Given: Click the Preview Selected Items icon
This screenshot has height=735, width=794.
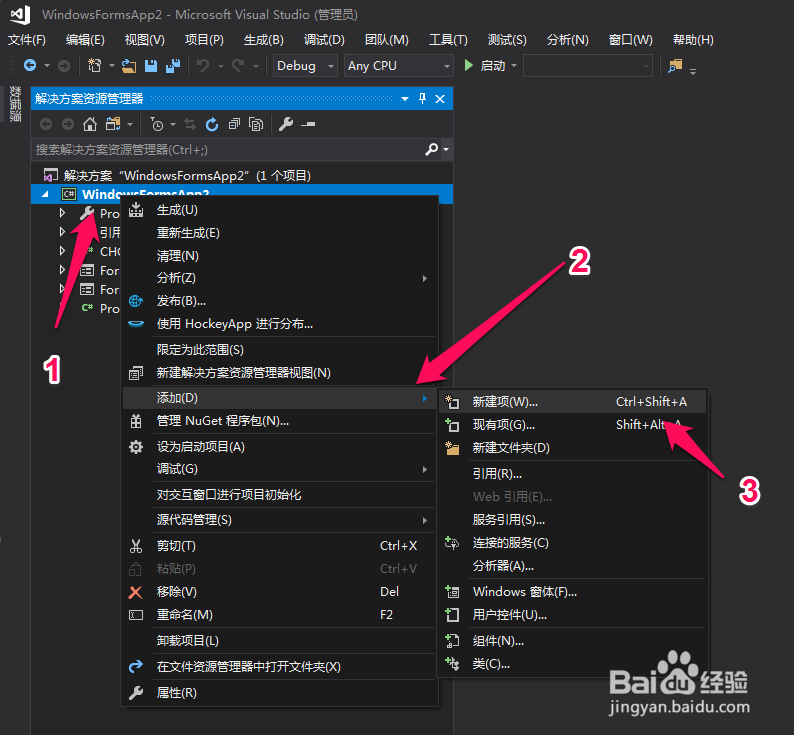Looking at the screenshot, I should click(x=308, y=124).
